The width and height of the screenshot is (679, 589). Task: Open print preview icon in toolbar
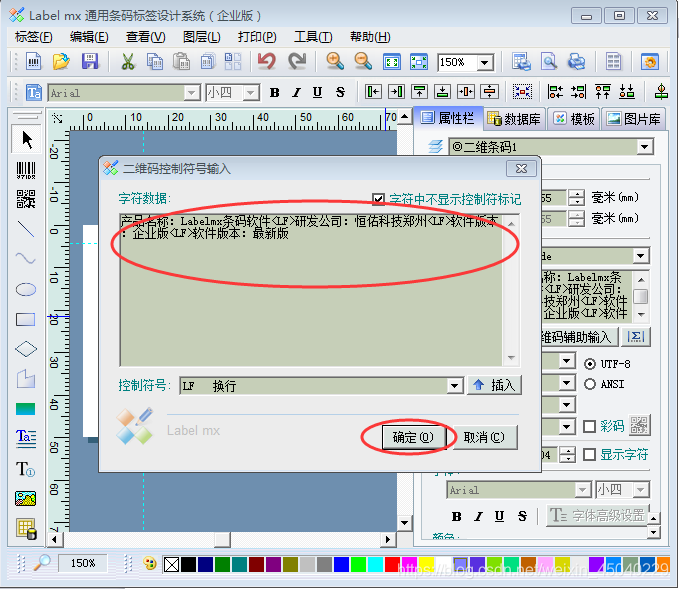(x=549, y=62)
